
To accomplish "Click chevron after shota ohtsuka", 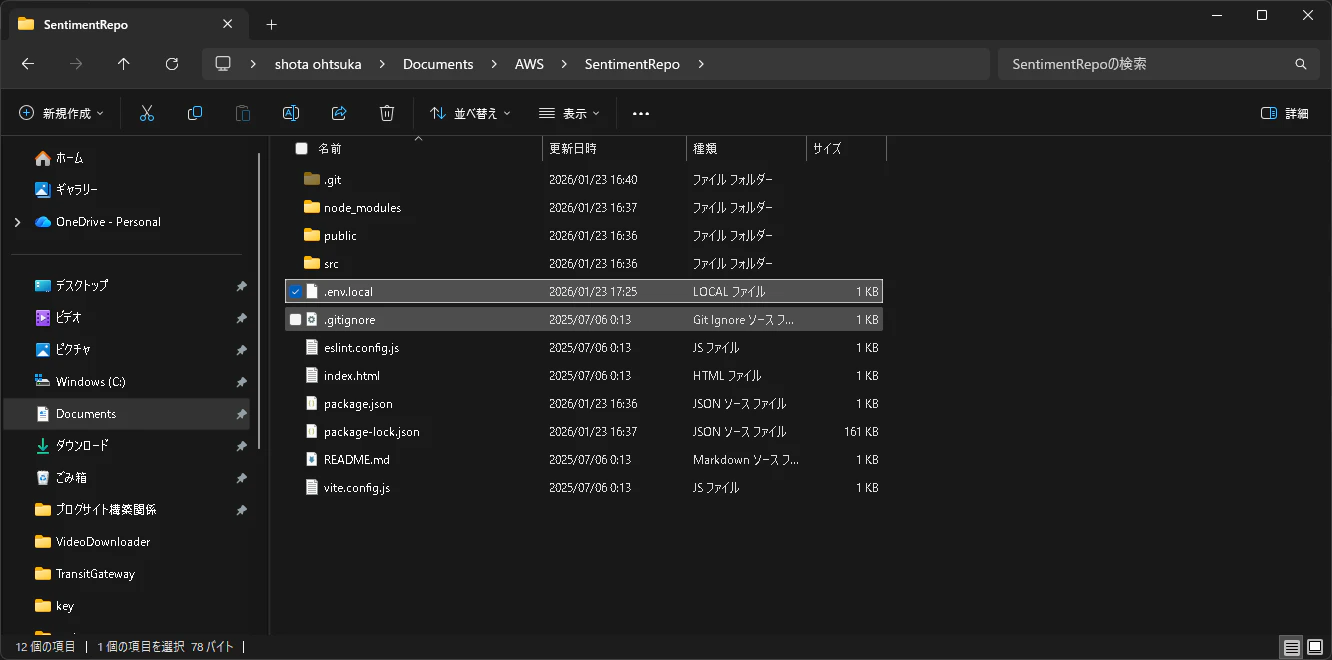I will [x=382, y=64].
